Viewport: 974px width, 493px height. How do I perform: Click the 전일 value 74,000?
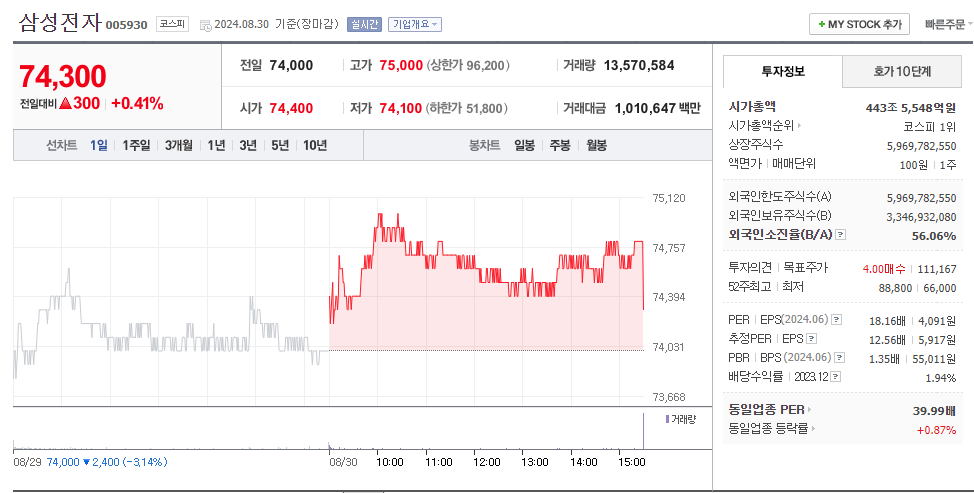coord(291,65)
